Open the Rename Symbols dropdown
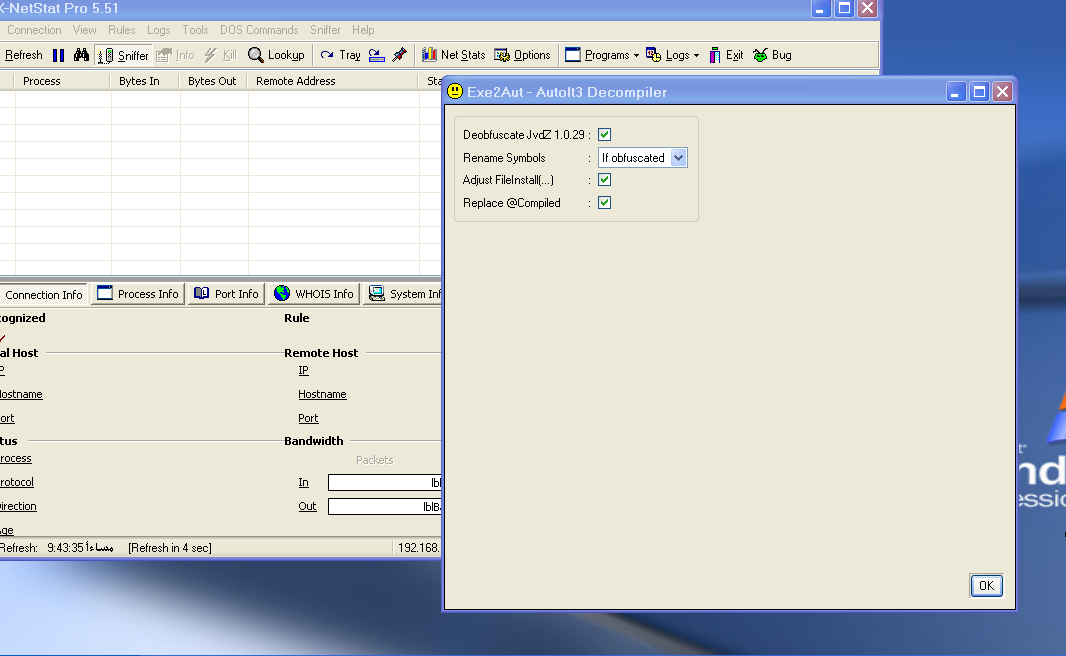 click(679, 158)
